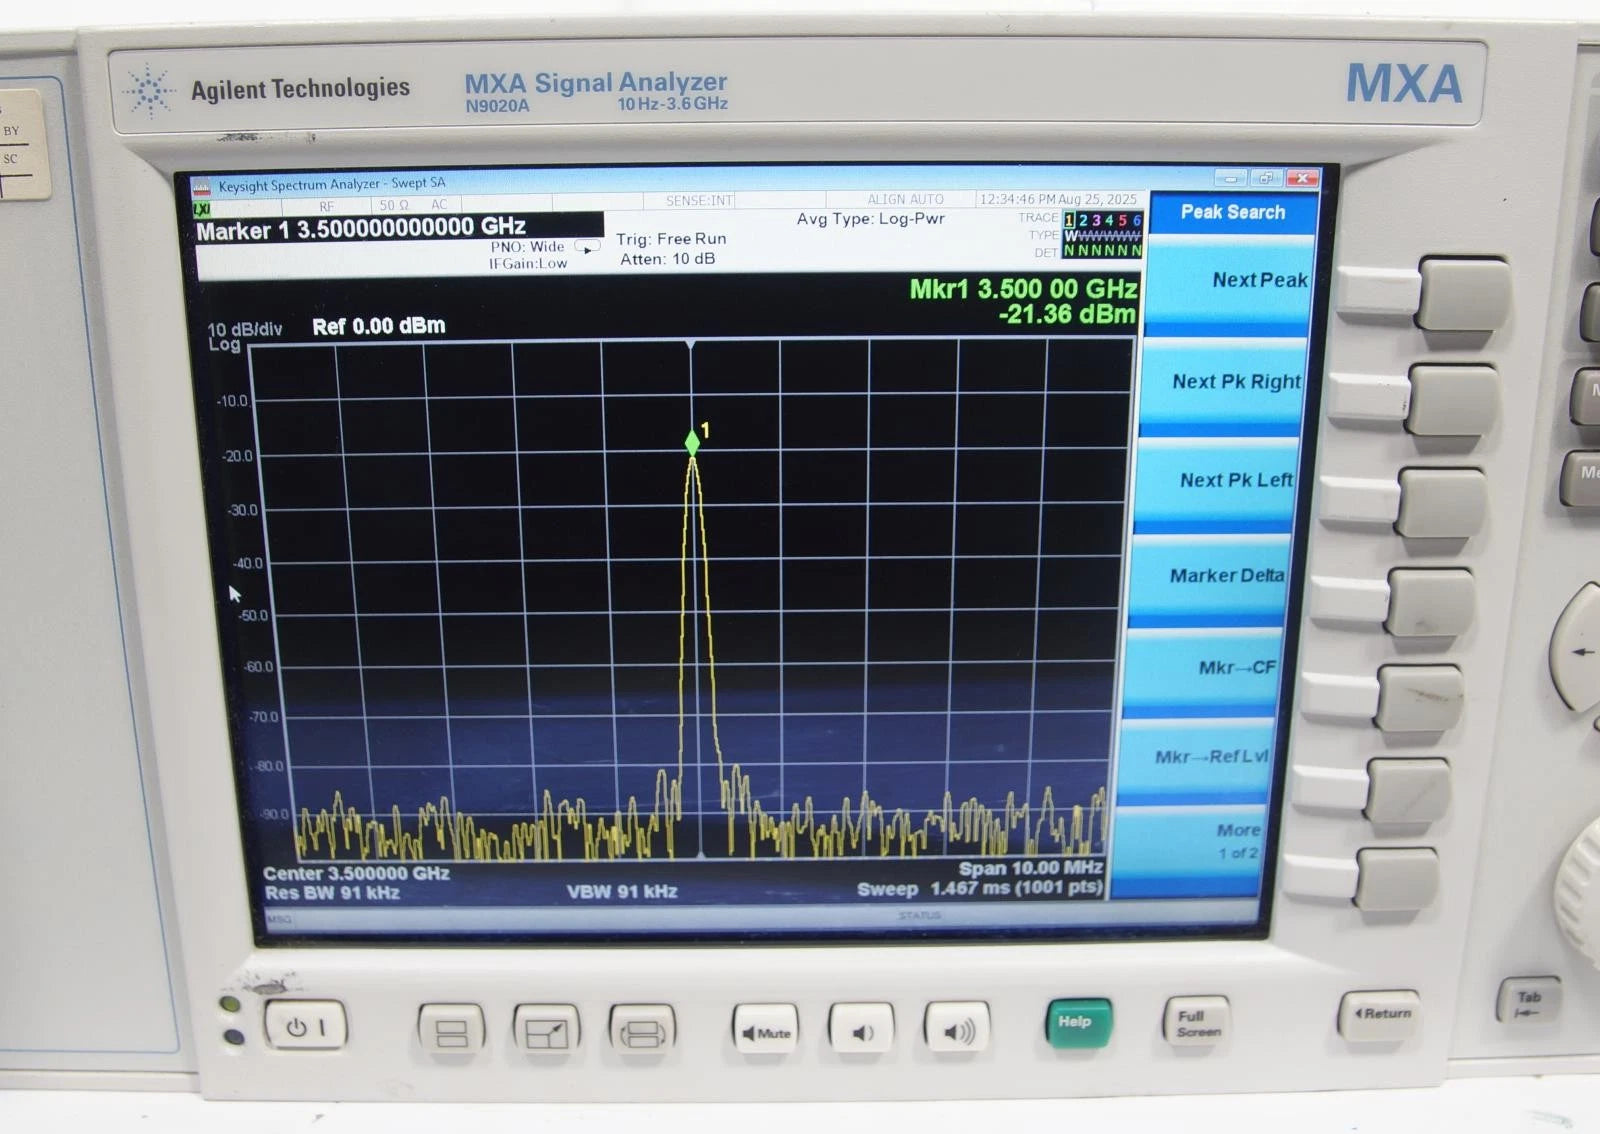This screenshot has width=1600, height=1134.
Task: Click the next window button below the screen
Action: (642, 1030)
